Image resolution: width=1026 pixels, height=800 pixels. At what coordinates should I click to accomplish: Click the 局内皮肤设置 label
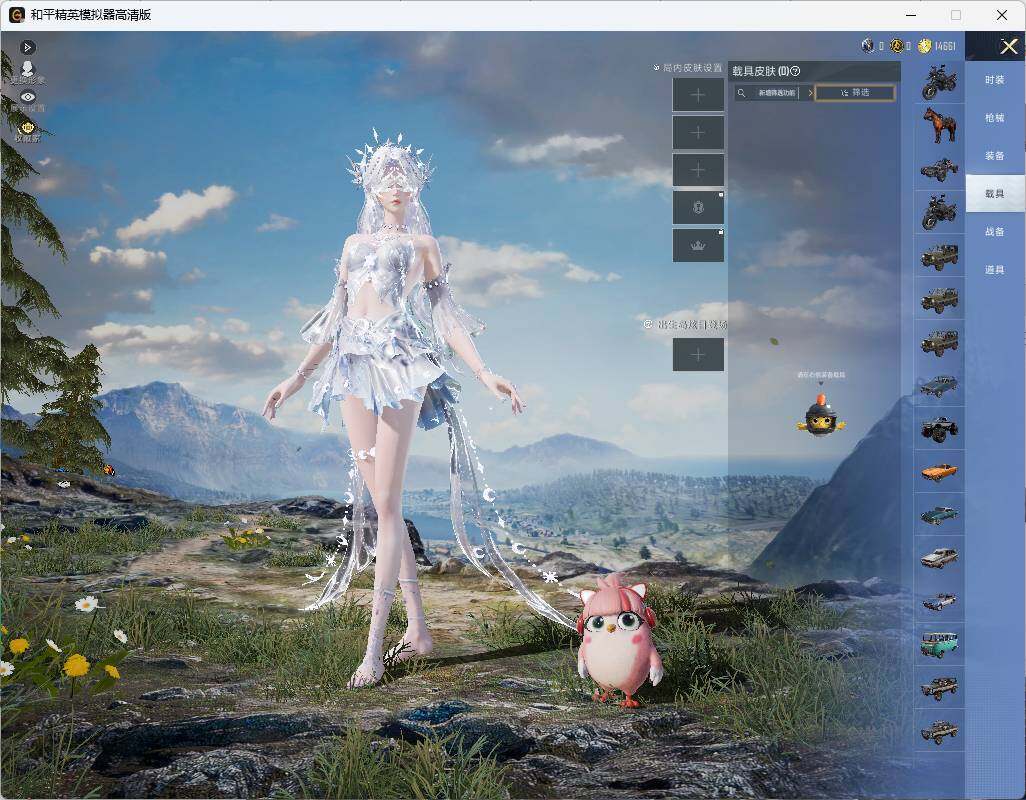point(692,68)
